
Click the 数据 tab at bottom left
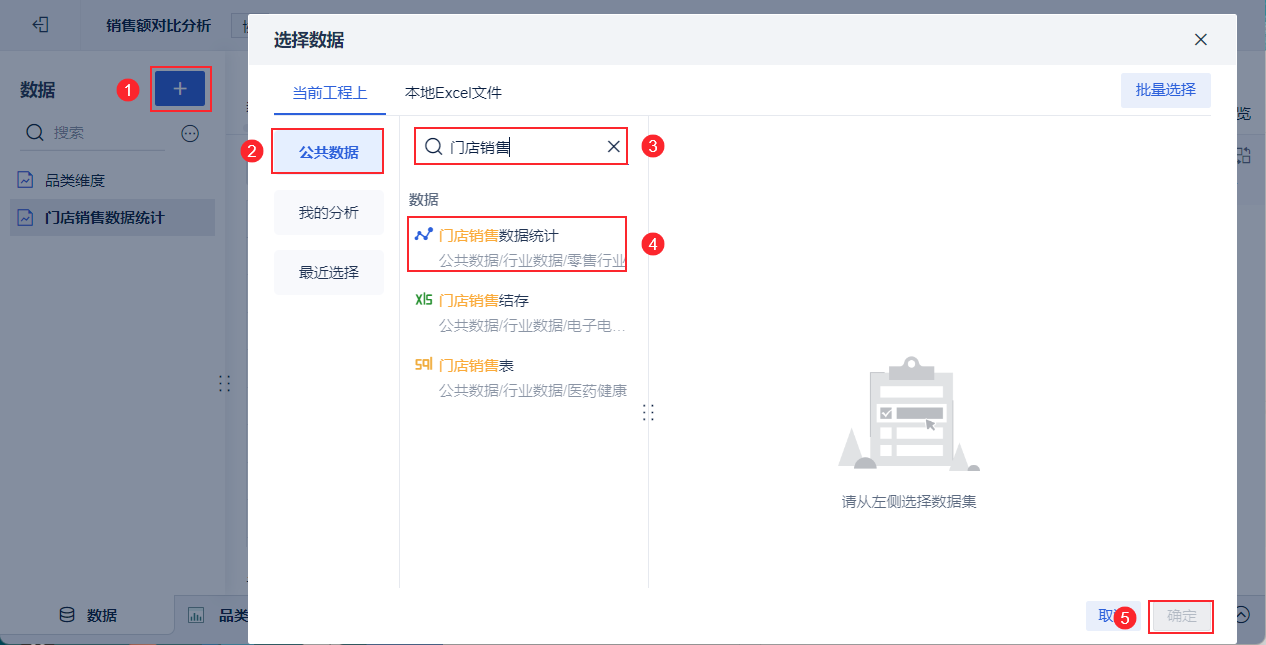tap(88, 615)
